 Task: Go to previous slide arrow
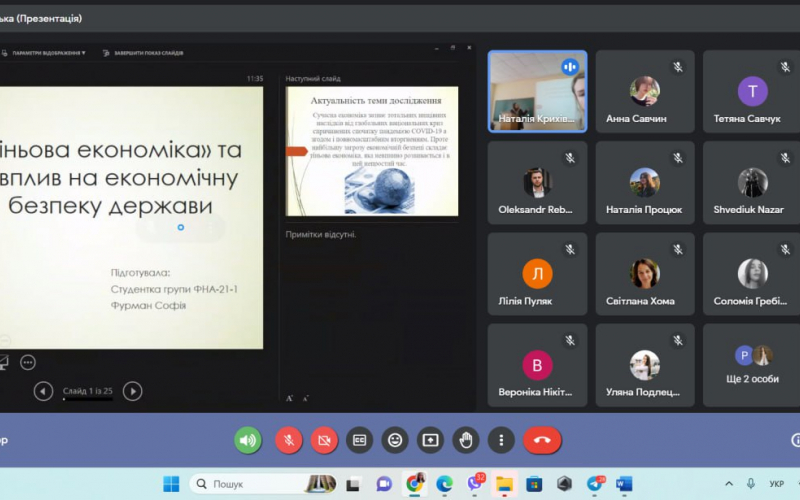pyautogui.click(x=43, y=391)
